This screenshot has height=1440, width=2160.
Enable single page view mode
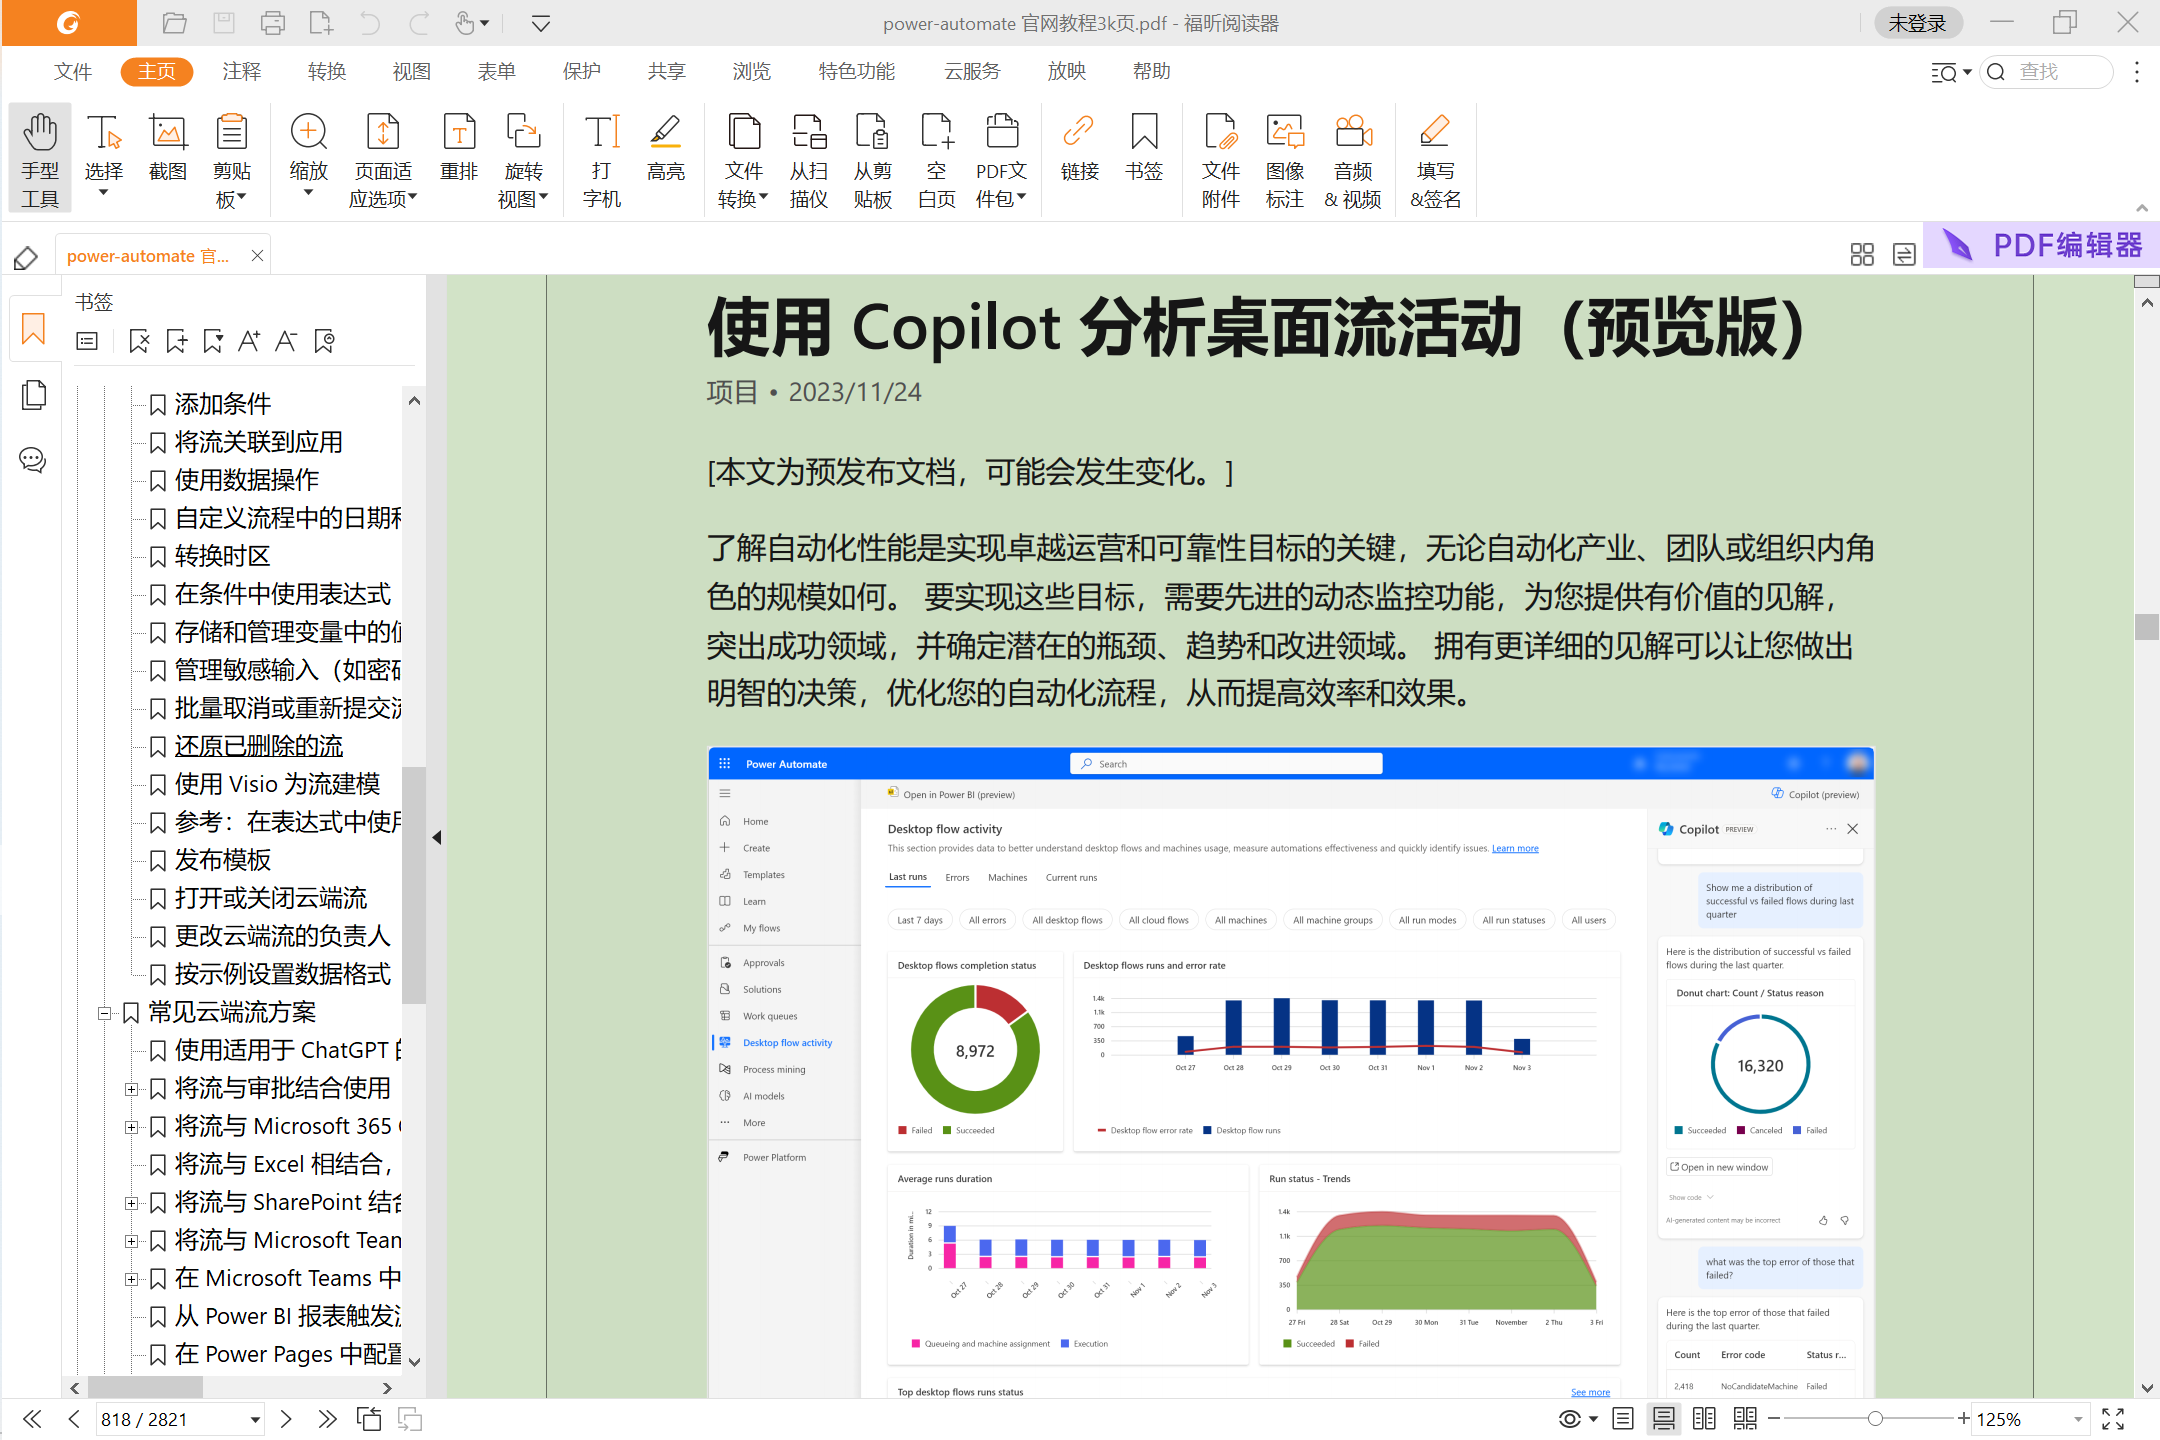[1623, 1419]
